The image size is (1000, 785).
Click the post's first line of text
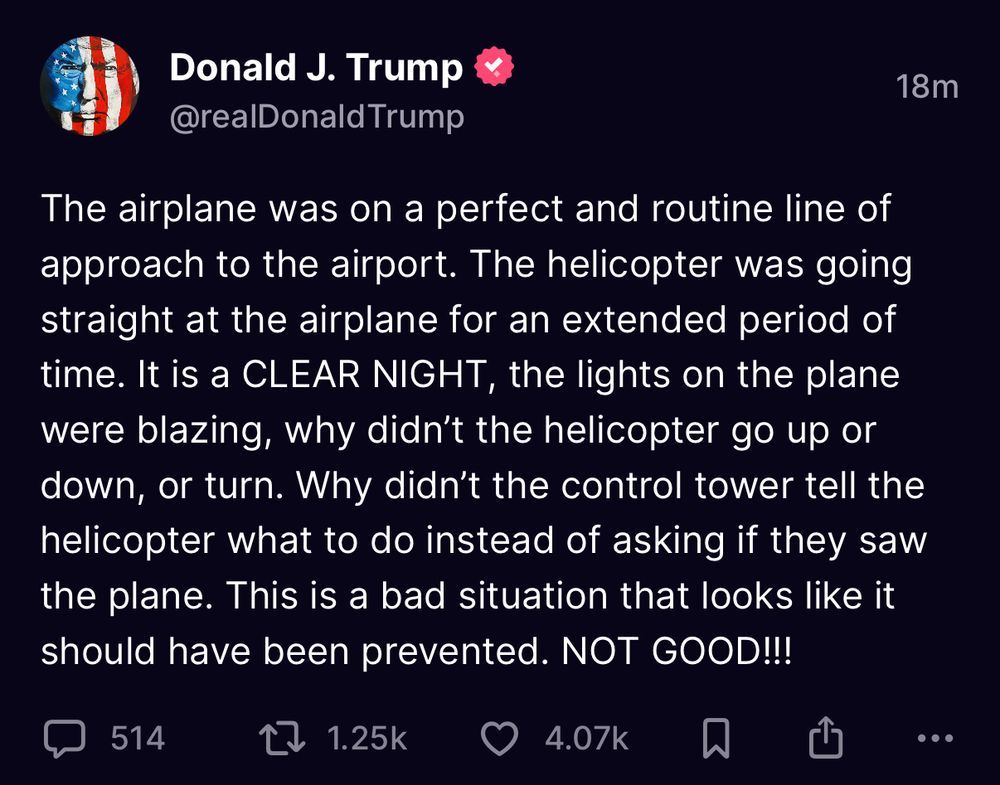[465, 210]
